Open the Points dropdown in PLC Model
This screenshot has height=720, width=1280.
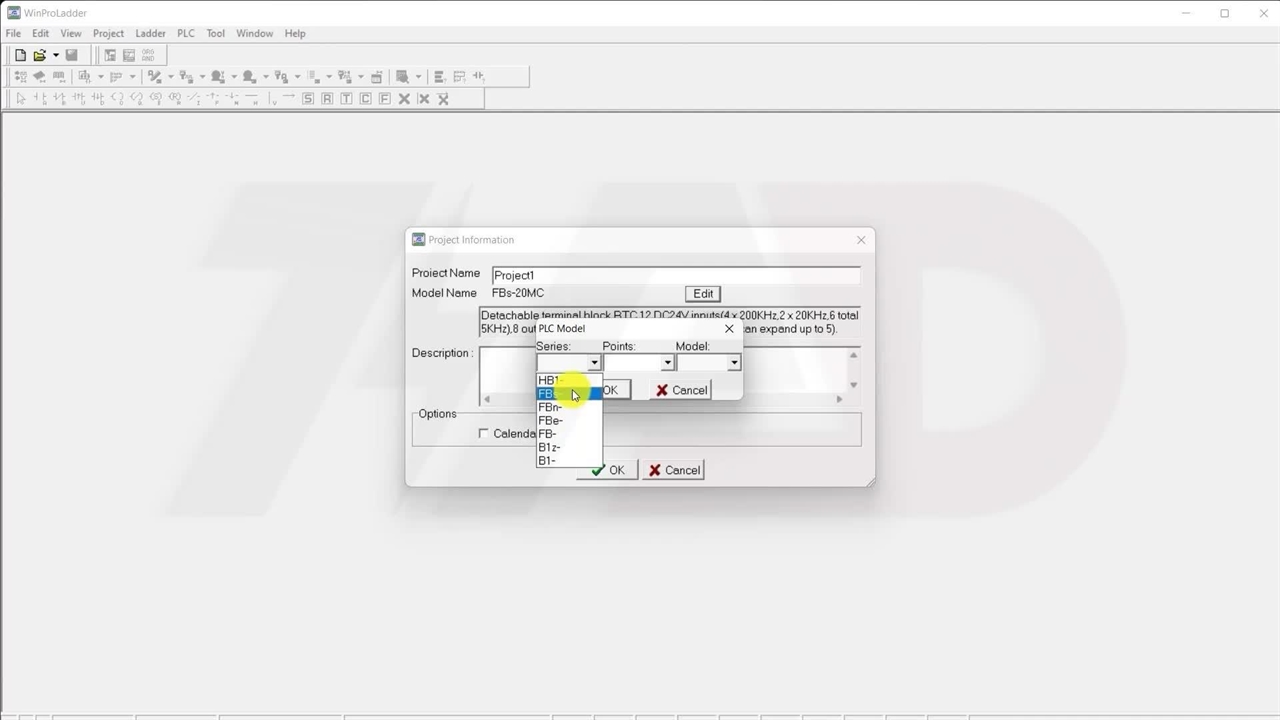click(667, 363)
